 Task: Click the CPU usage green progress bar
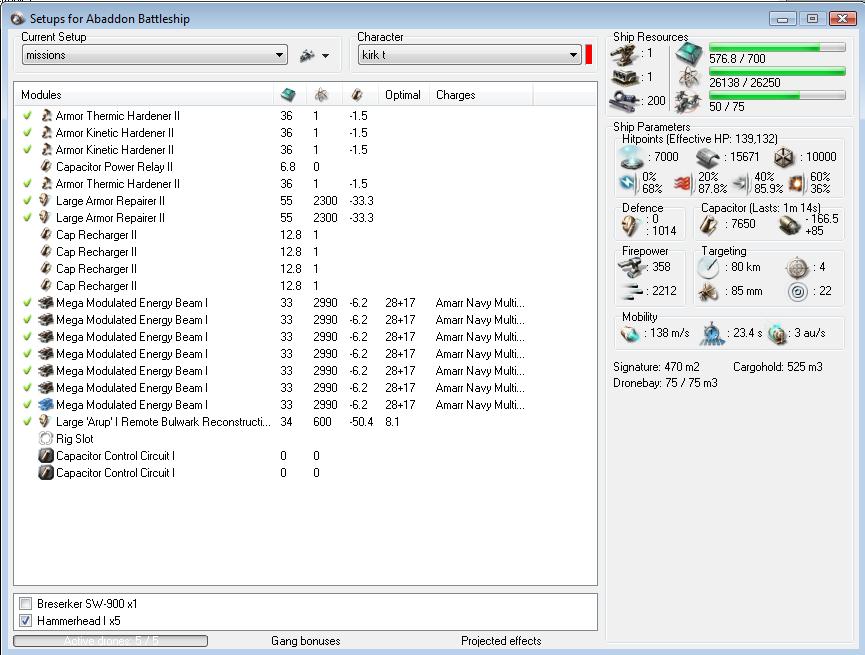(x=777, y=47)
